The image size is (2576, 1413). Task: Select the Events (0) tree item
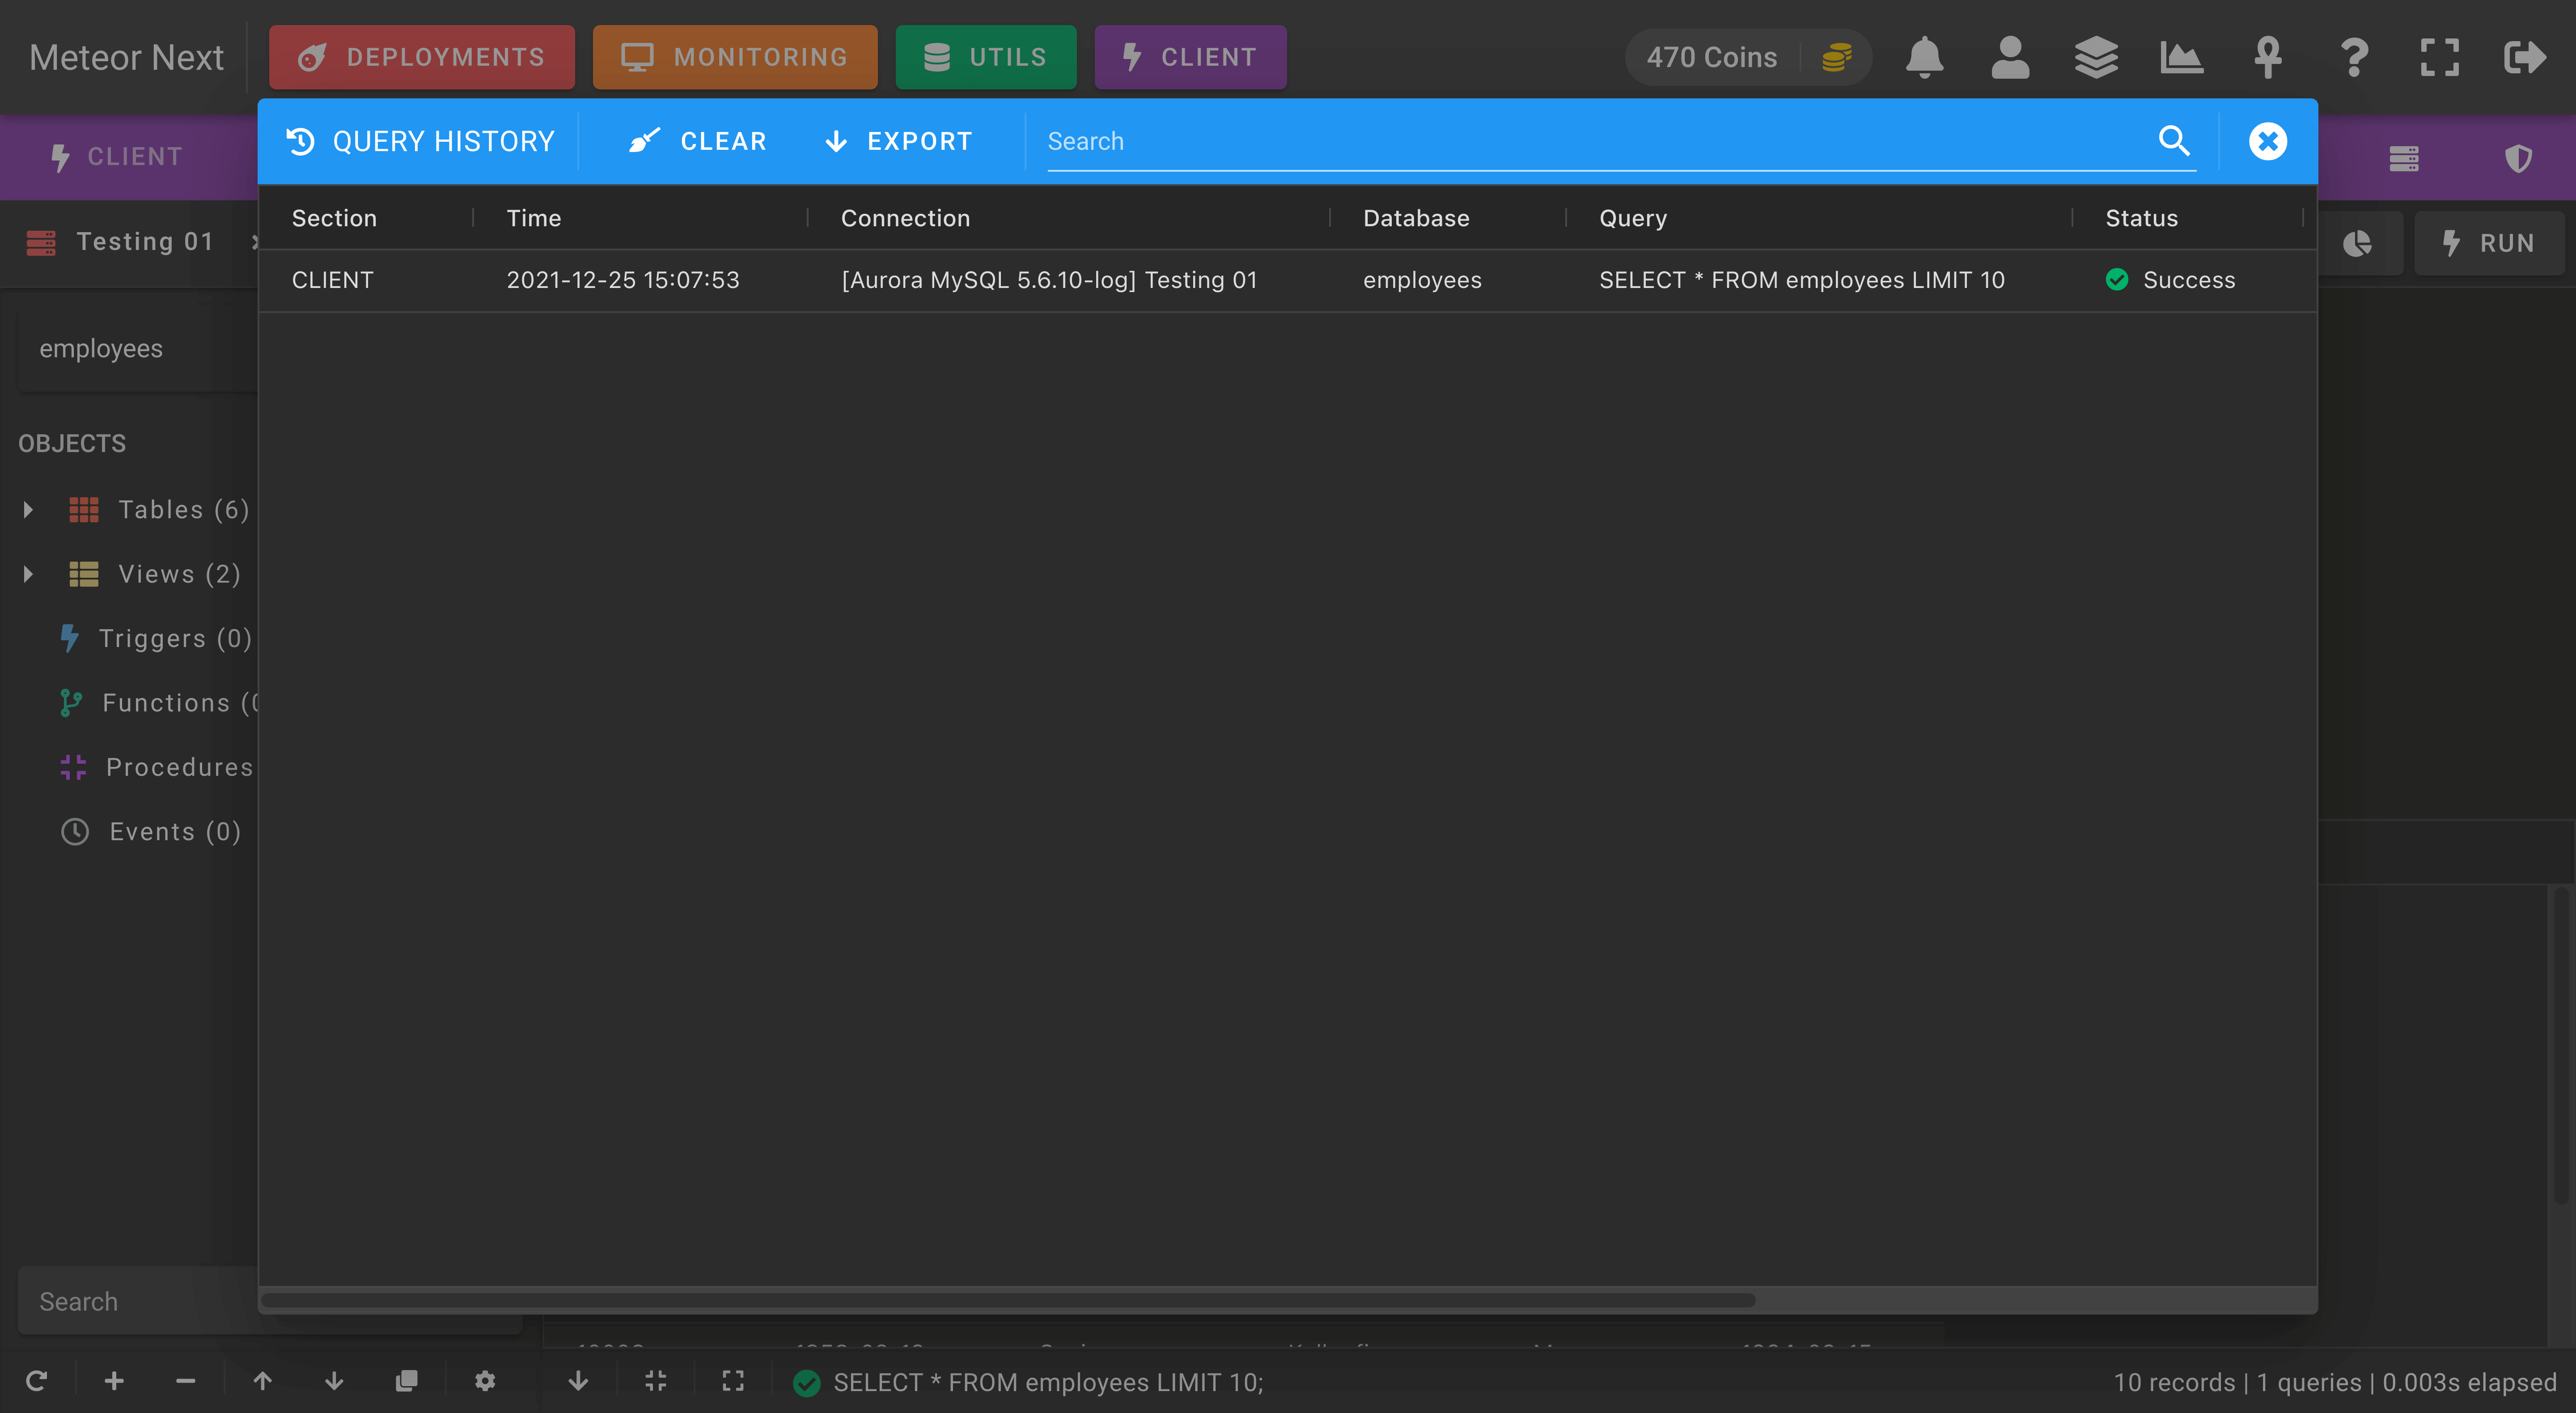coord(151,832)
